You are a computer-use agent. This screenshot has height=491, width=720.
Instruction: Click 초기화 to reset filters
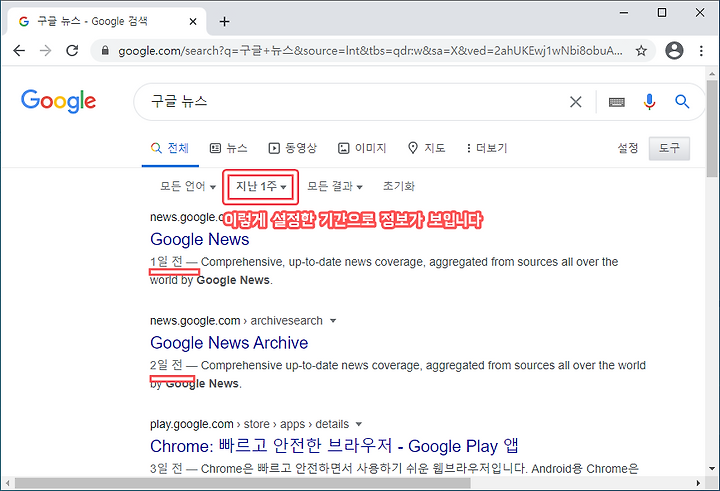click(x=399, y=186)
